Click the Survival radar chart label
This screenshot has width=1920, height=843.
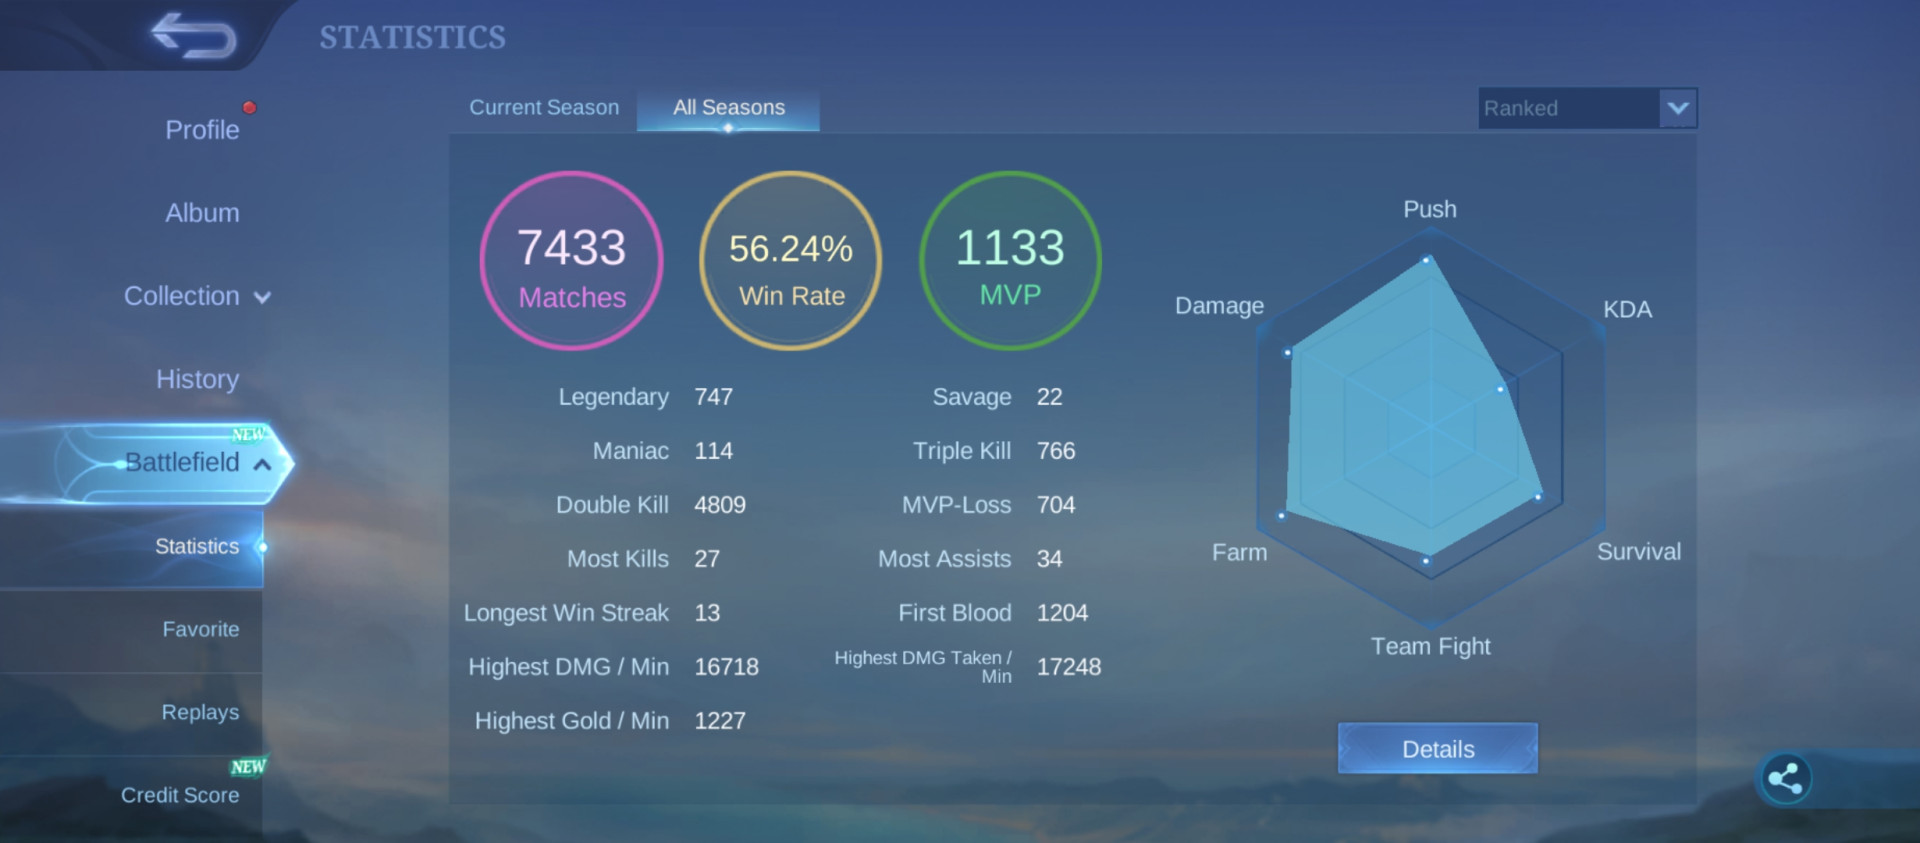coord(1639,551)
